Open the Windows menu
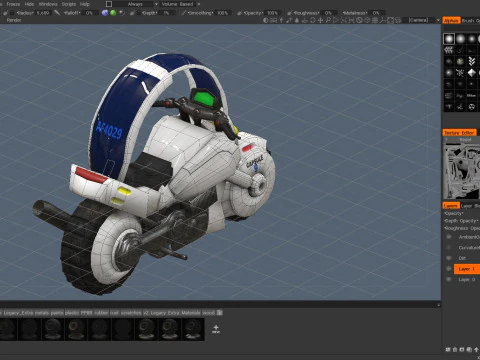480x360 pixels. click(x=48, y=4)
